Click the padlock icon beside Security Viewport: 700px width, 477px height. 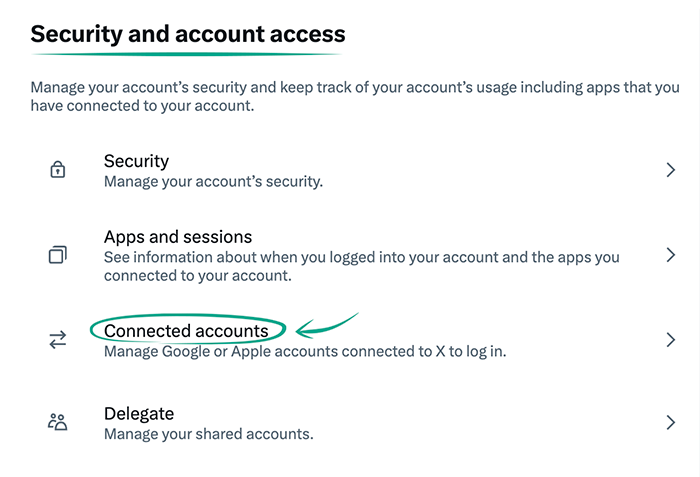coord(57,171)
